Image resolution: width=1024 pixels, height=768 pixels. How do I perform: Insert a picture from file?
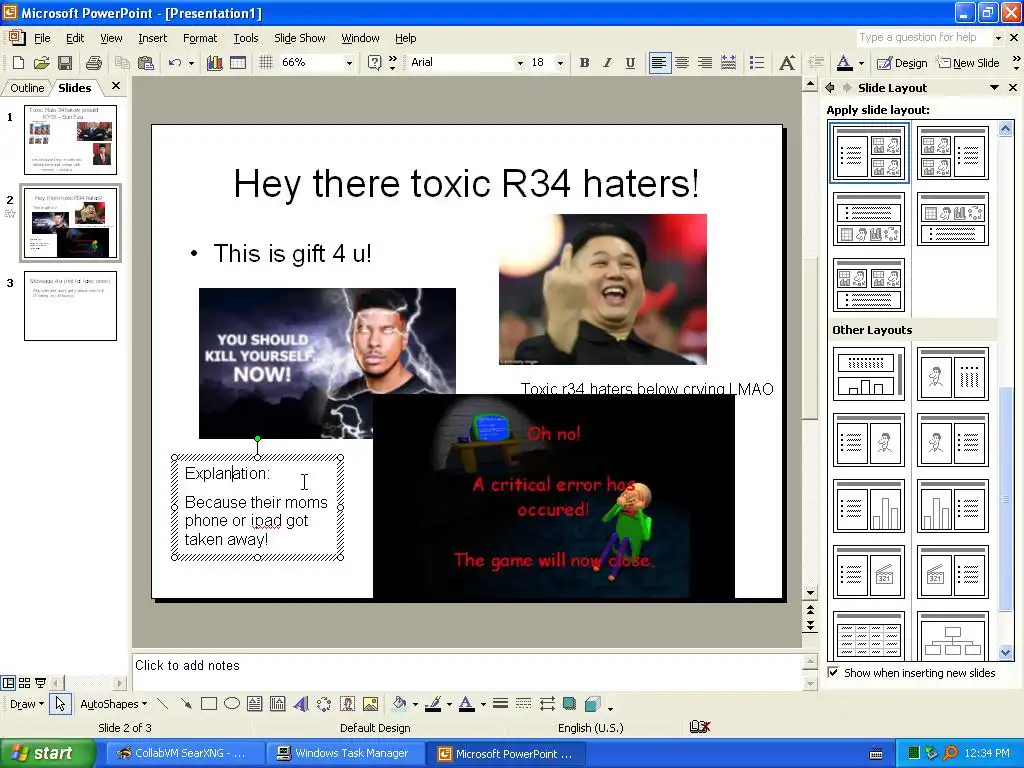point(370,703)
